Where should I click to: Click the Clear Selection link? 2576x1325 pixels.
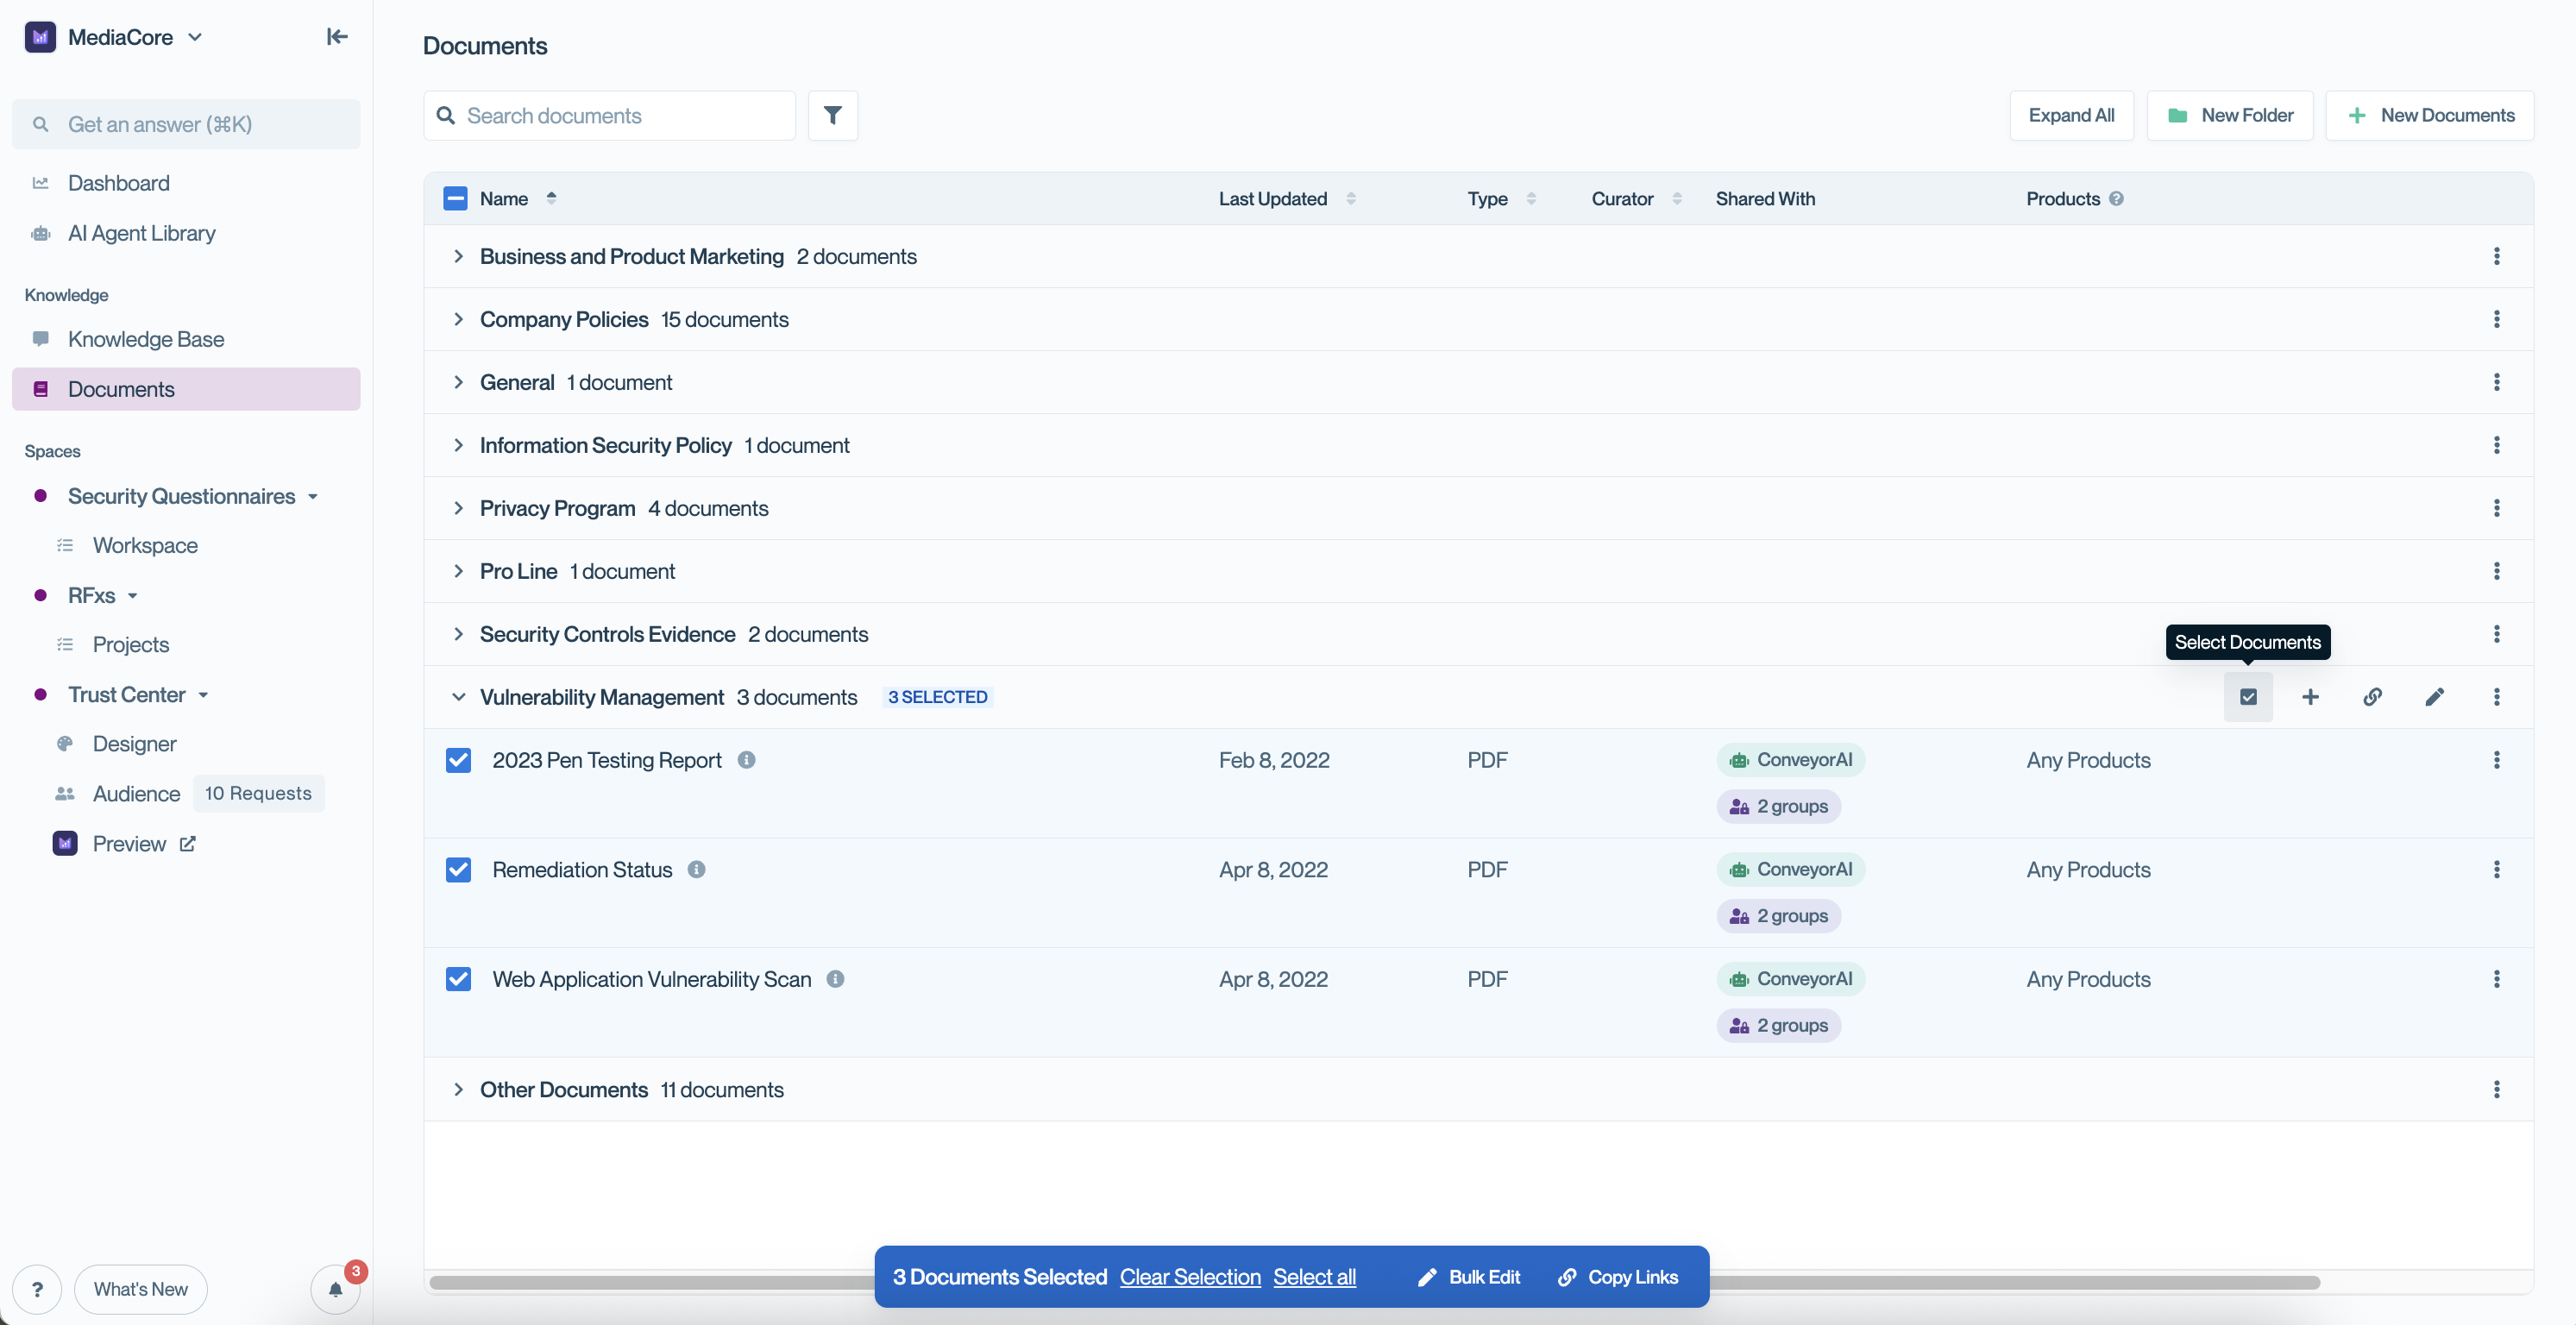click(1189, 1277)
